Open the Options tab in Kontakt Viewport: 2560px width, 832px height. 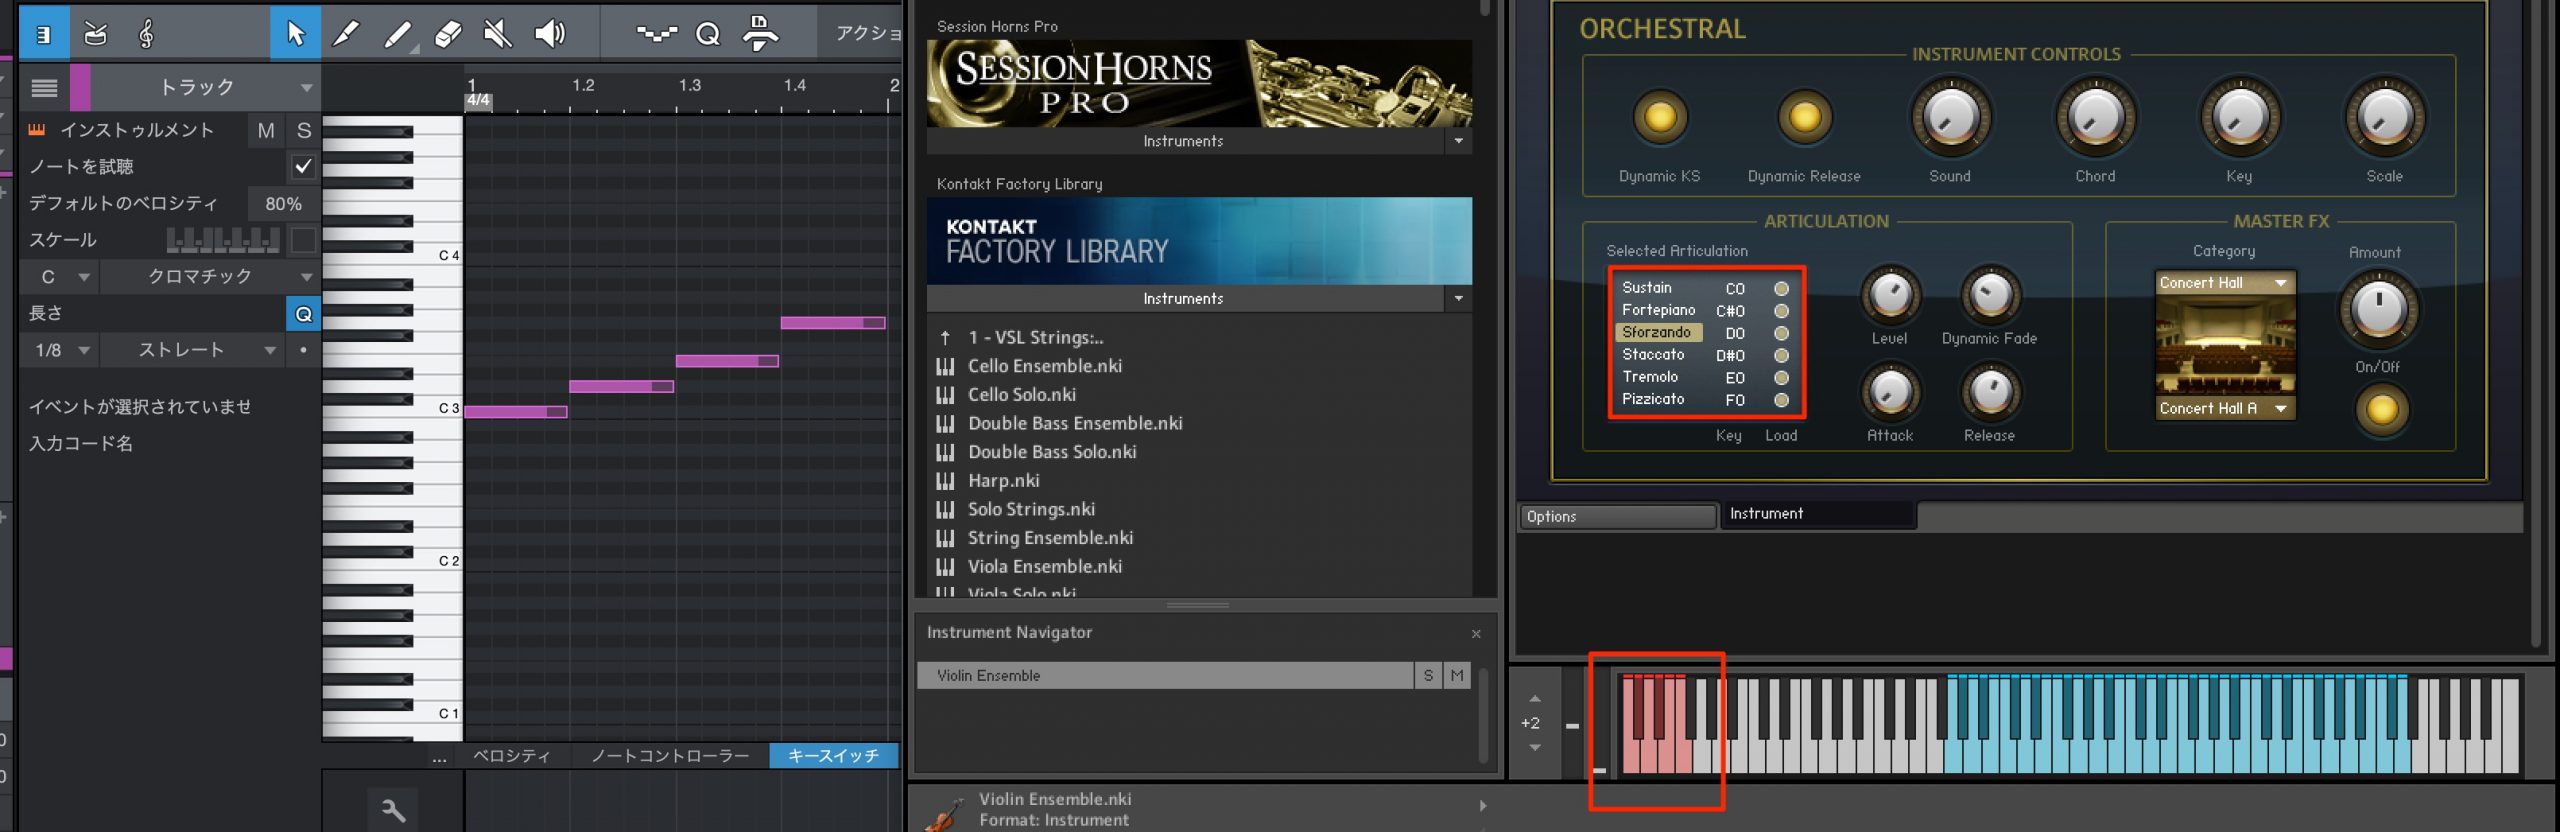(1617, 516)
